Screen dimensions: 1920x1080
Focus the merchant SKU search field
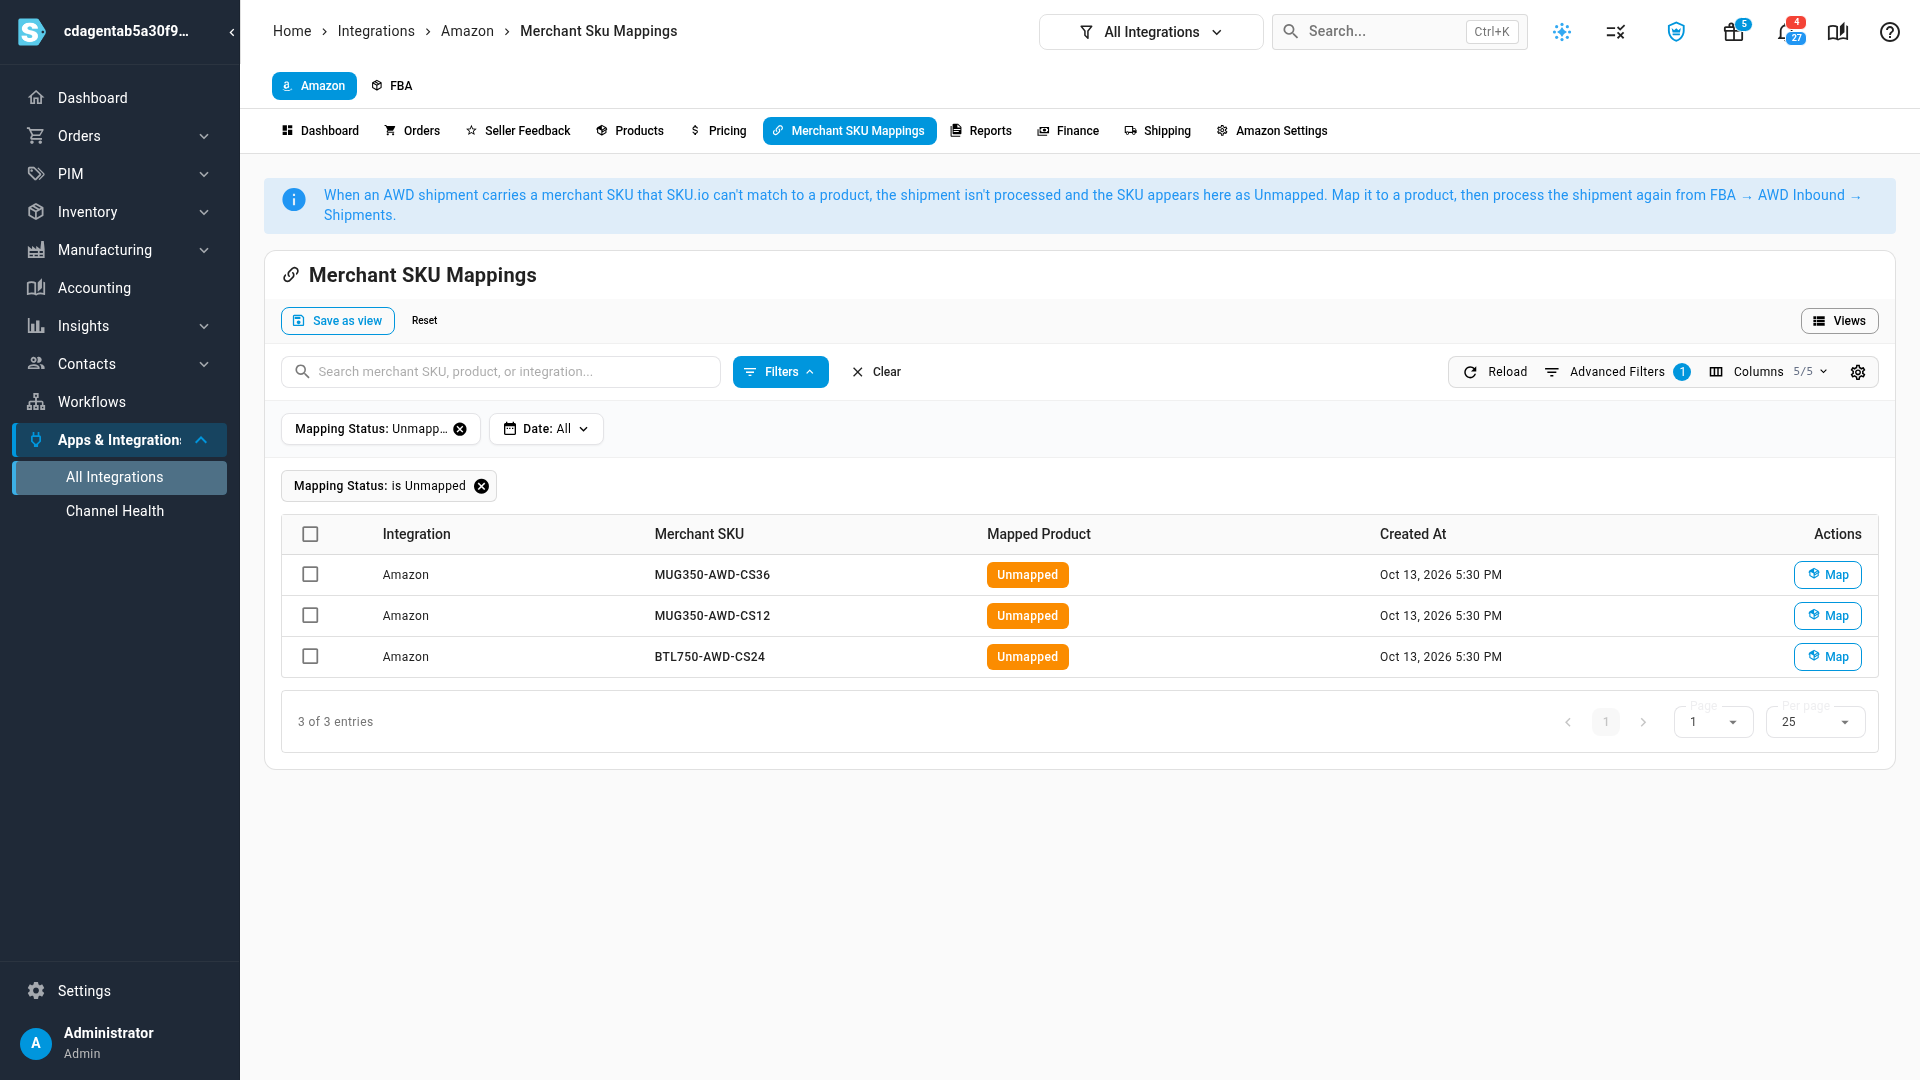point(501,372)
